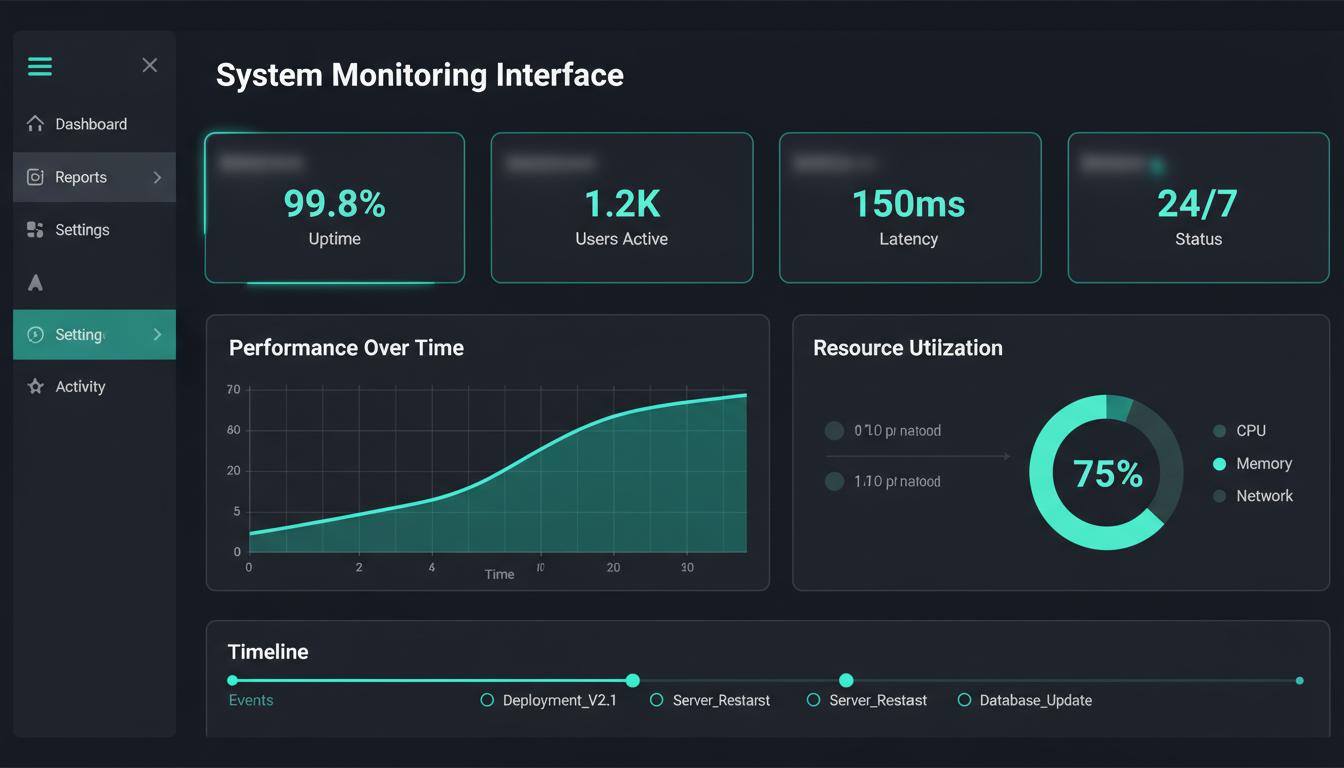This screenshot has height=768, width=1344.
Task: Click the Events link in Timeline
Action: (x=251, y=700)
